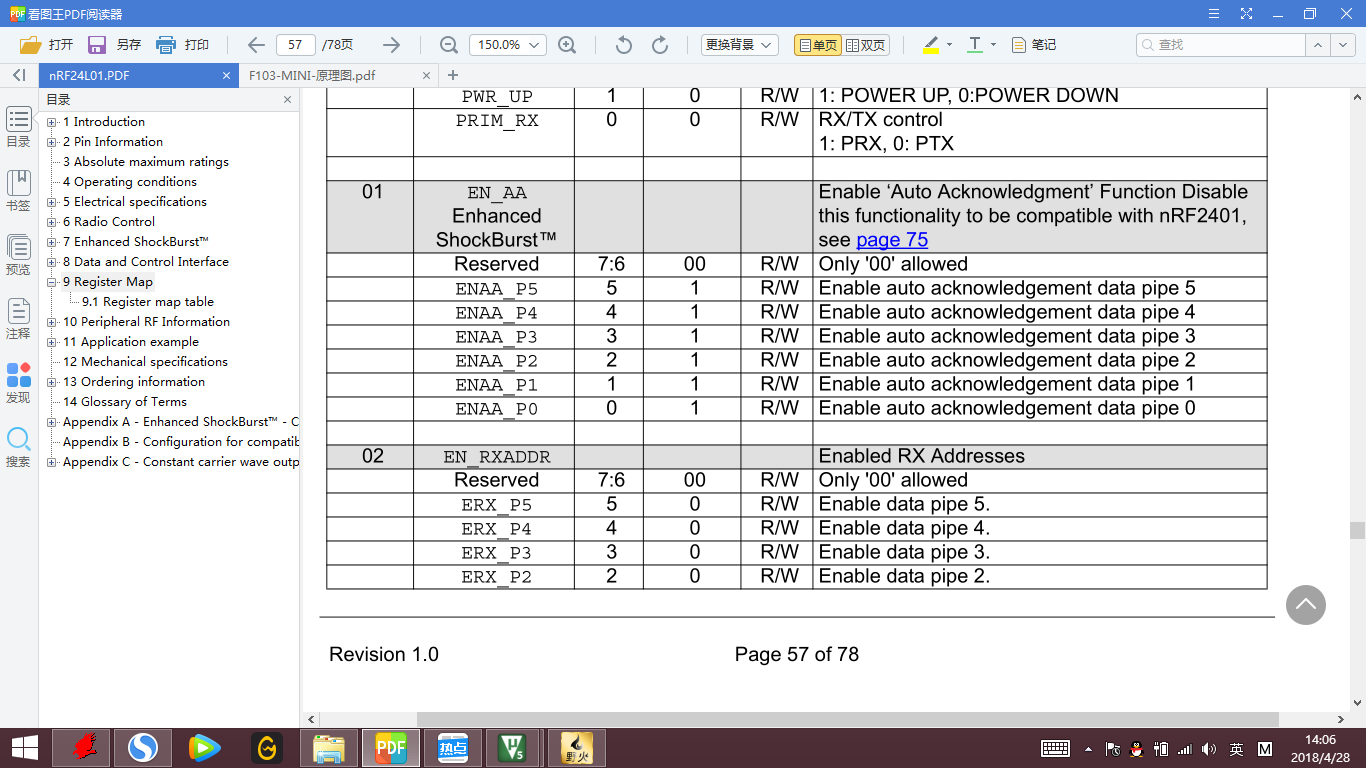Screen dimensions: 1366x768
Task: Rotate page counterclockwise
Action: click(x=624, y=45)
